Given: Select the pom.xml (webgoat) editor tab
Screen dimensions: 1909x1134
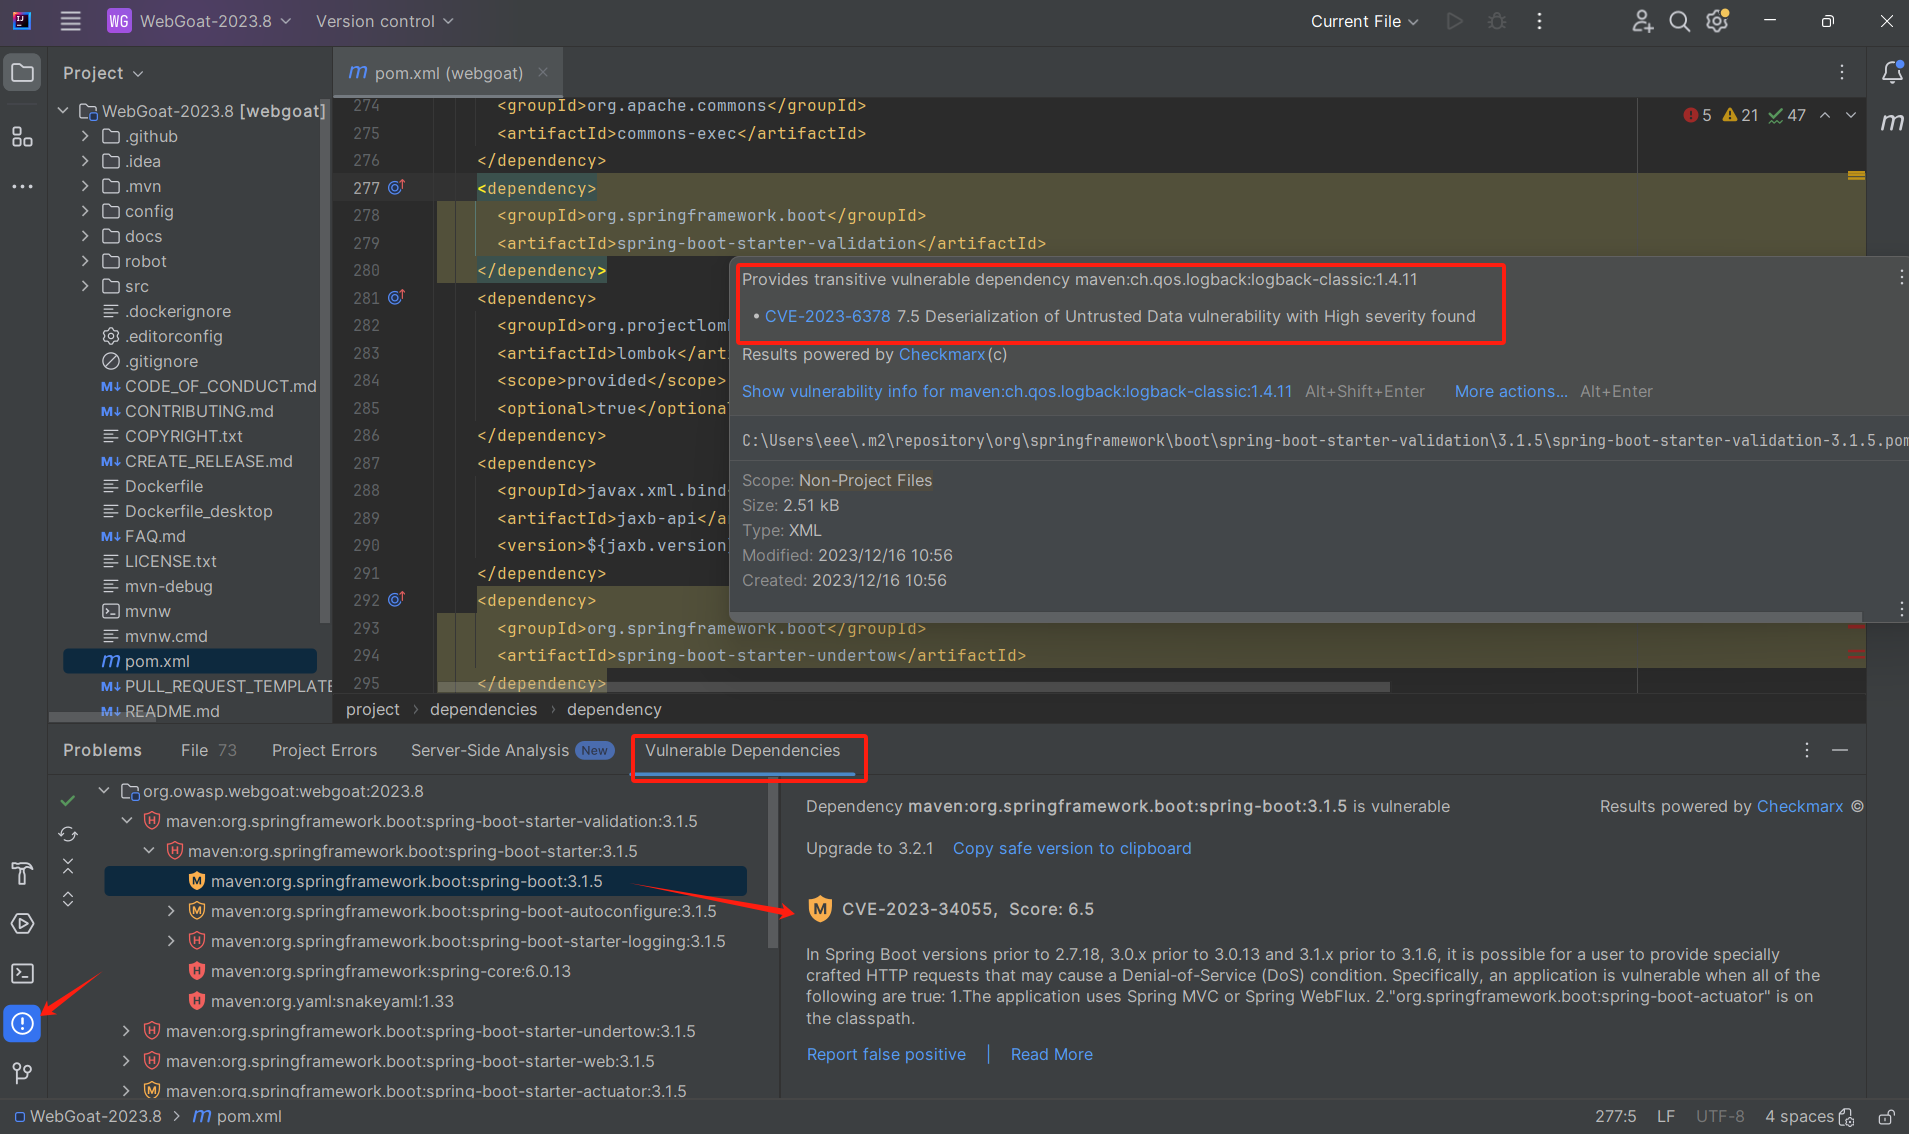Looking at the screenshot, I should click(448, 72).
